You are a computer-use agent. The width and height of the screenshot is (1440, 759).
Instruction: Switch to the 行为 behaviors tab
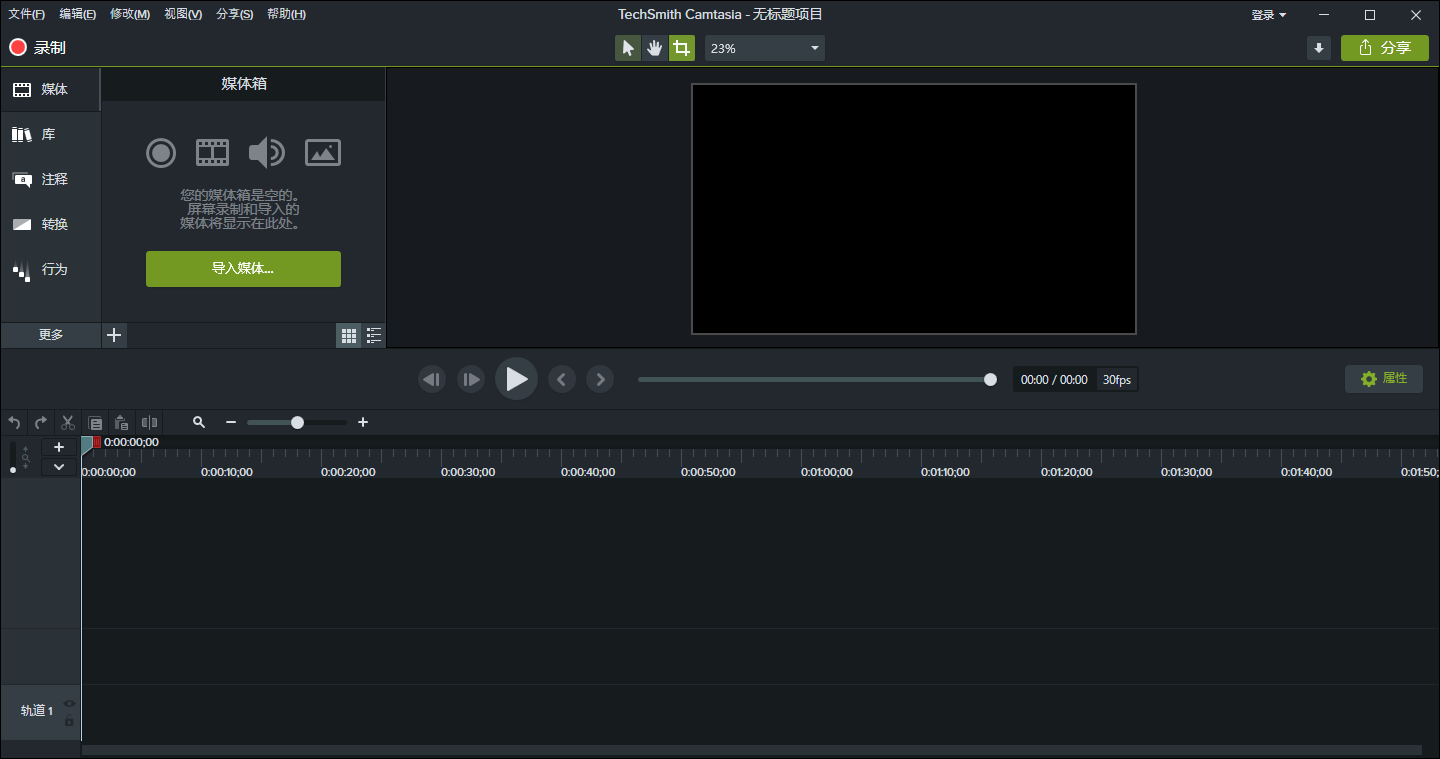(50, 270)
